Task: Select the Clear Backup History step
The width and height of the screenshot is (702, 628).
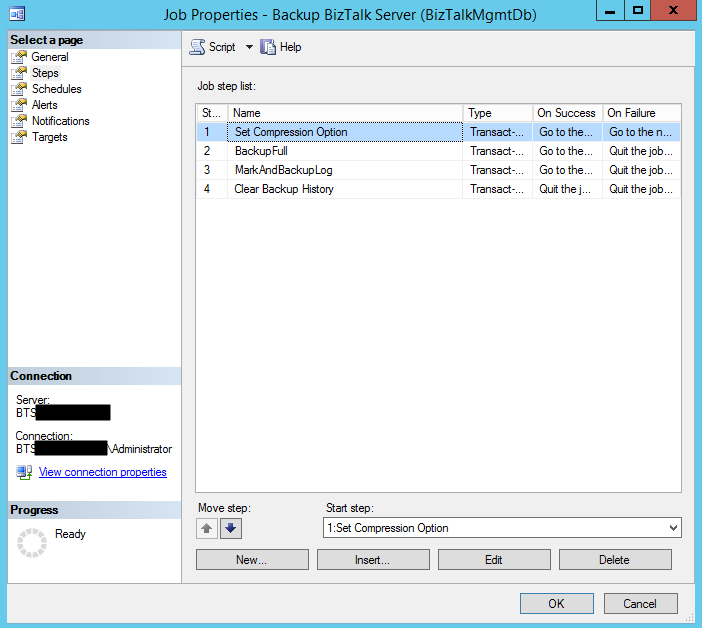Action: tap(284, 189)
